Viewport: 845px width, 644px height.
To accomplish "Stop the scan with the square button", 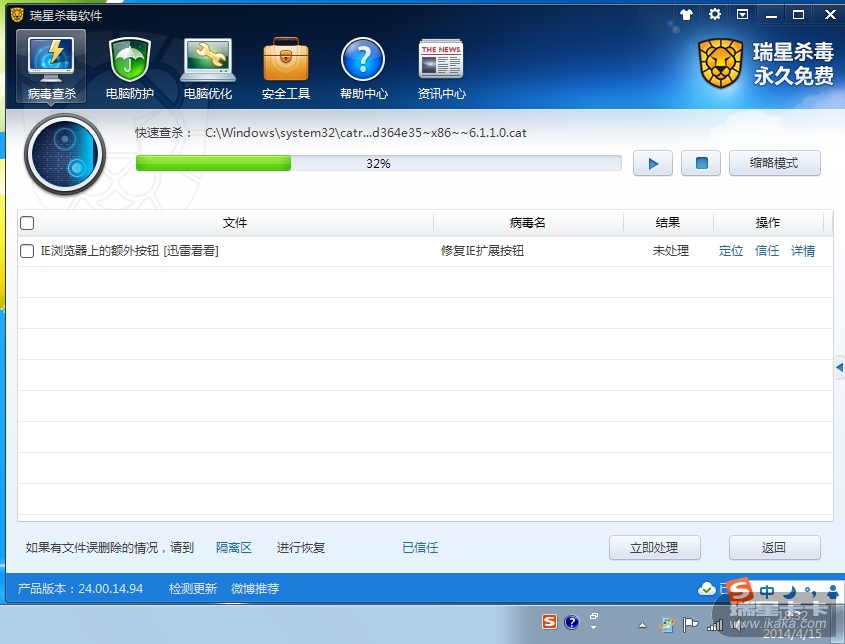I will pyautogui.click(x=701, y=163).
